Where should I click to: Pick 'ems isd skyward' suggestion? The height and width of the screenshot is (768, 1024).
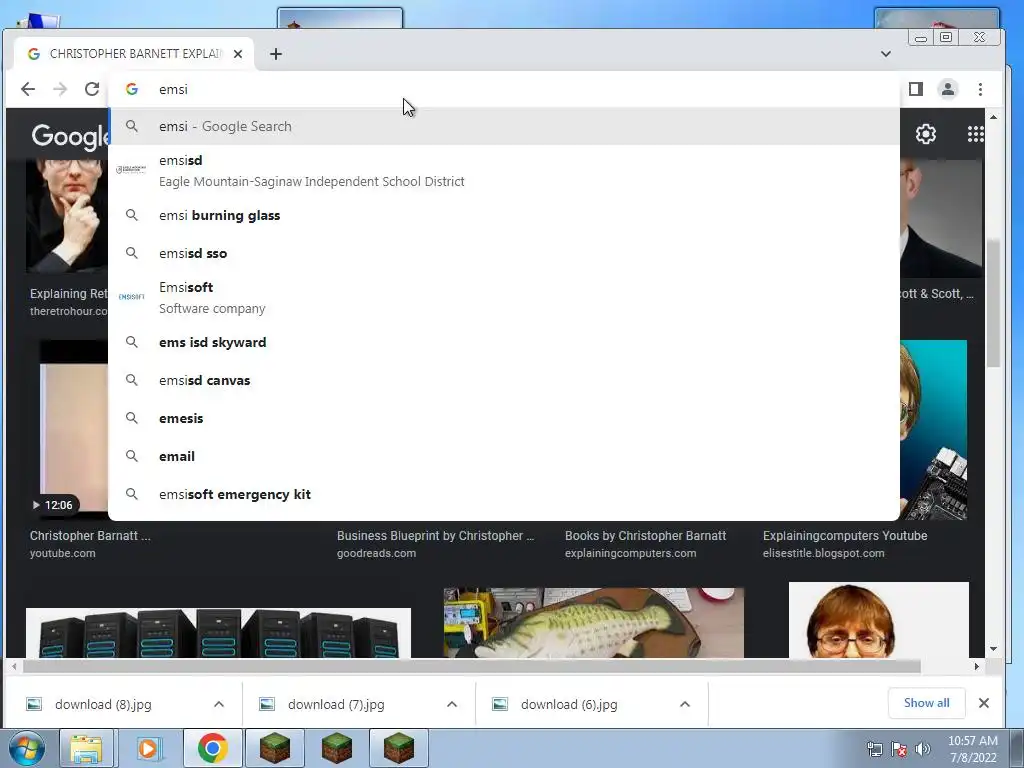(x=504, y=342)
